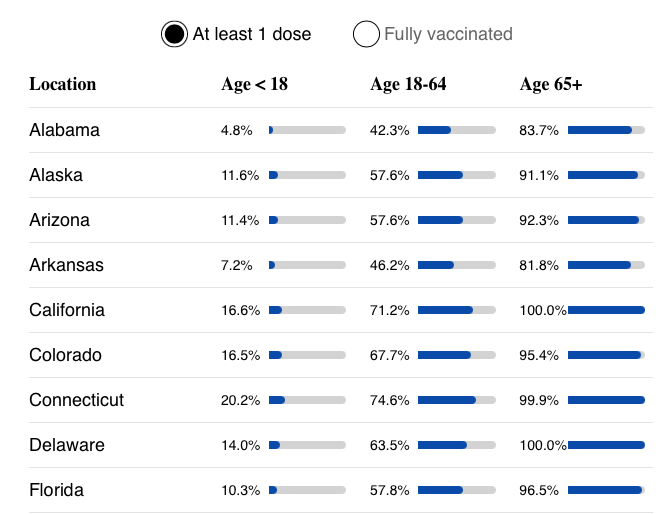This screenshot has width=670, height=514.
Task: Click Delaware's Age 65+ 100.0% bar
Action: 606,445
